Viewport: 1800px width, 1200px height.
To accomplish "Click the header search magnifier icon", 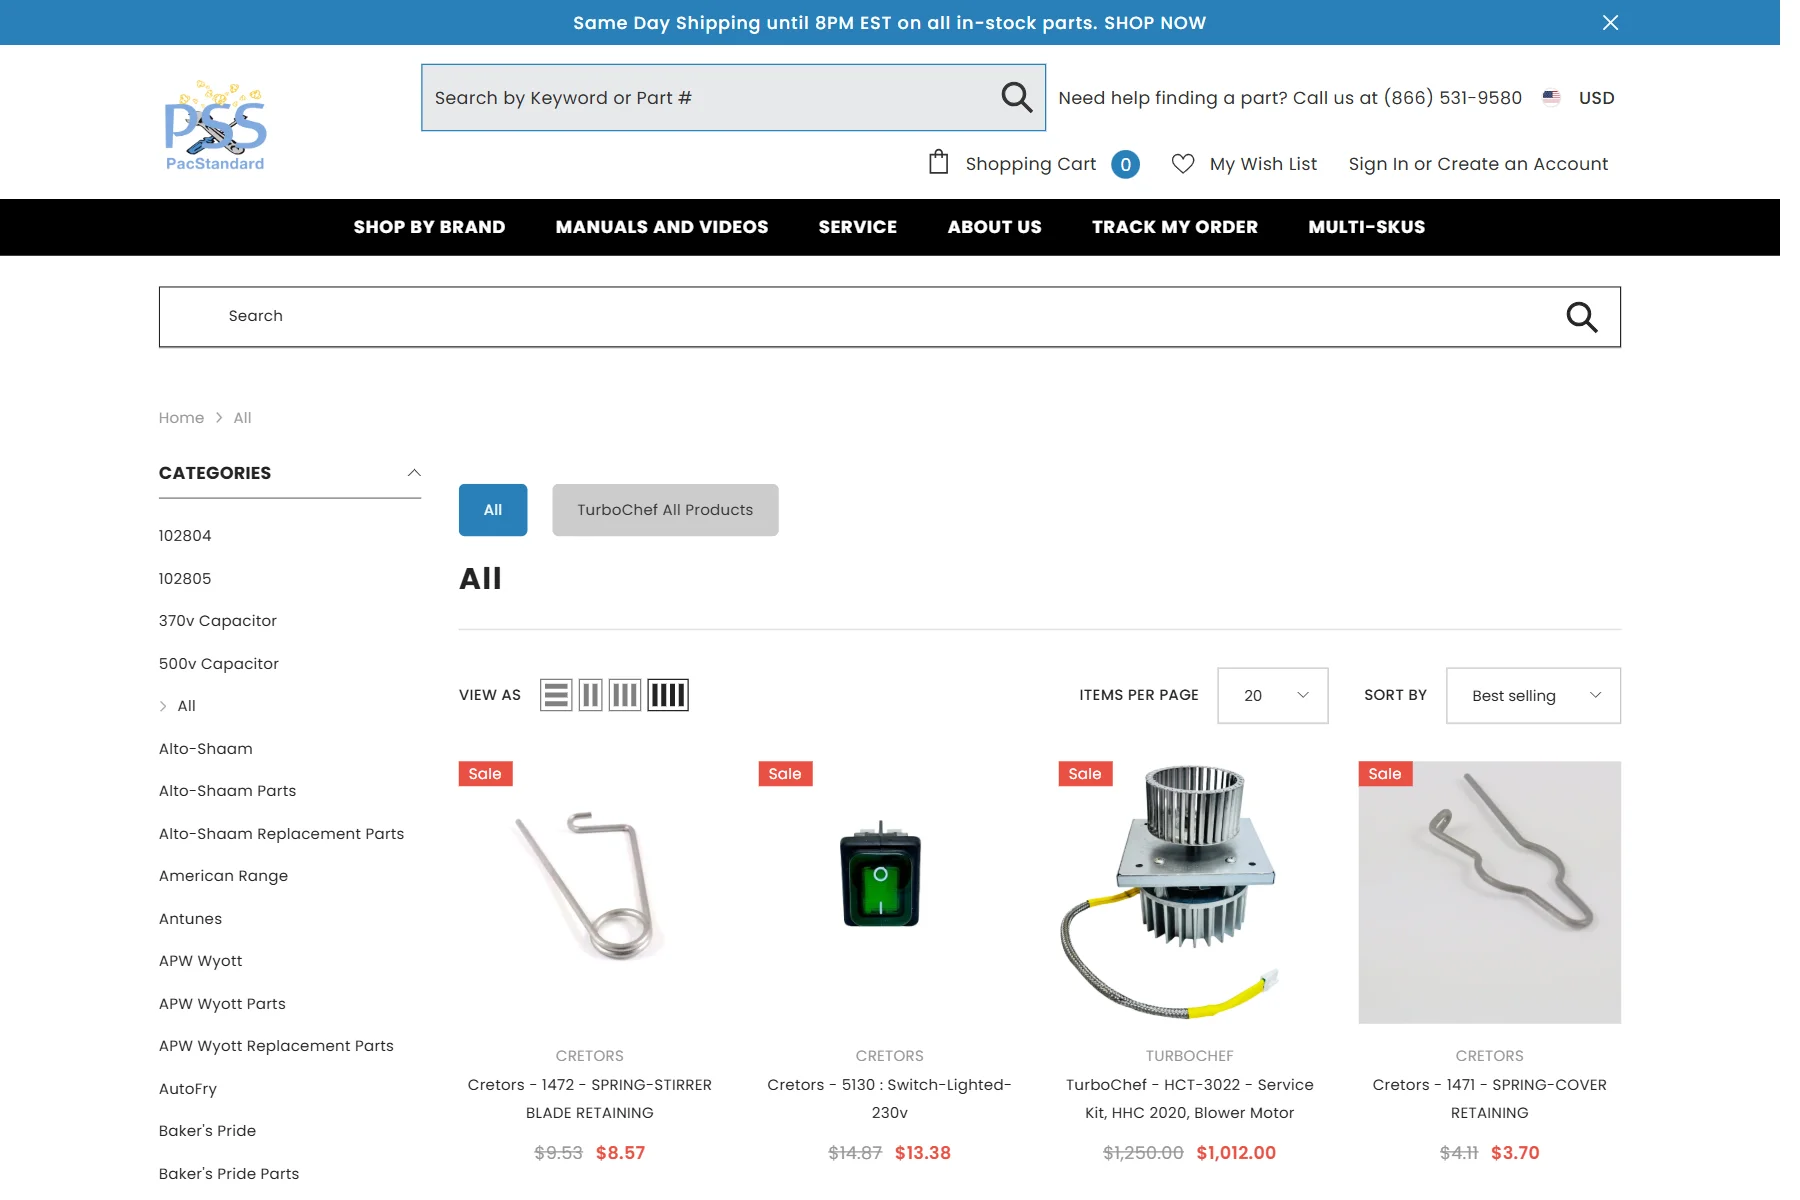I will pyautogui.click(x=1016, y=97).
